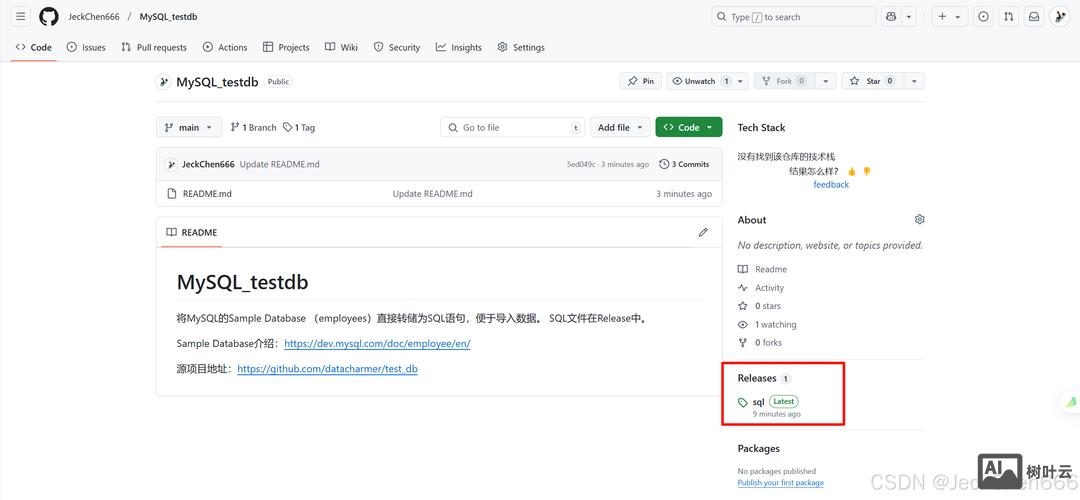Image resolution: width=1080 pixels, height=500 pixels.
Task: Open datacharmer test_db GitHub link
Action: pyautogui.click(x=327, y=369)
